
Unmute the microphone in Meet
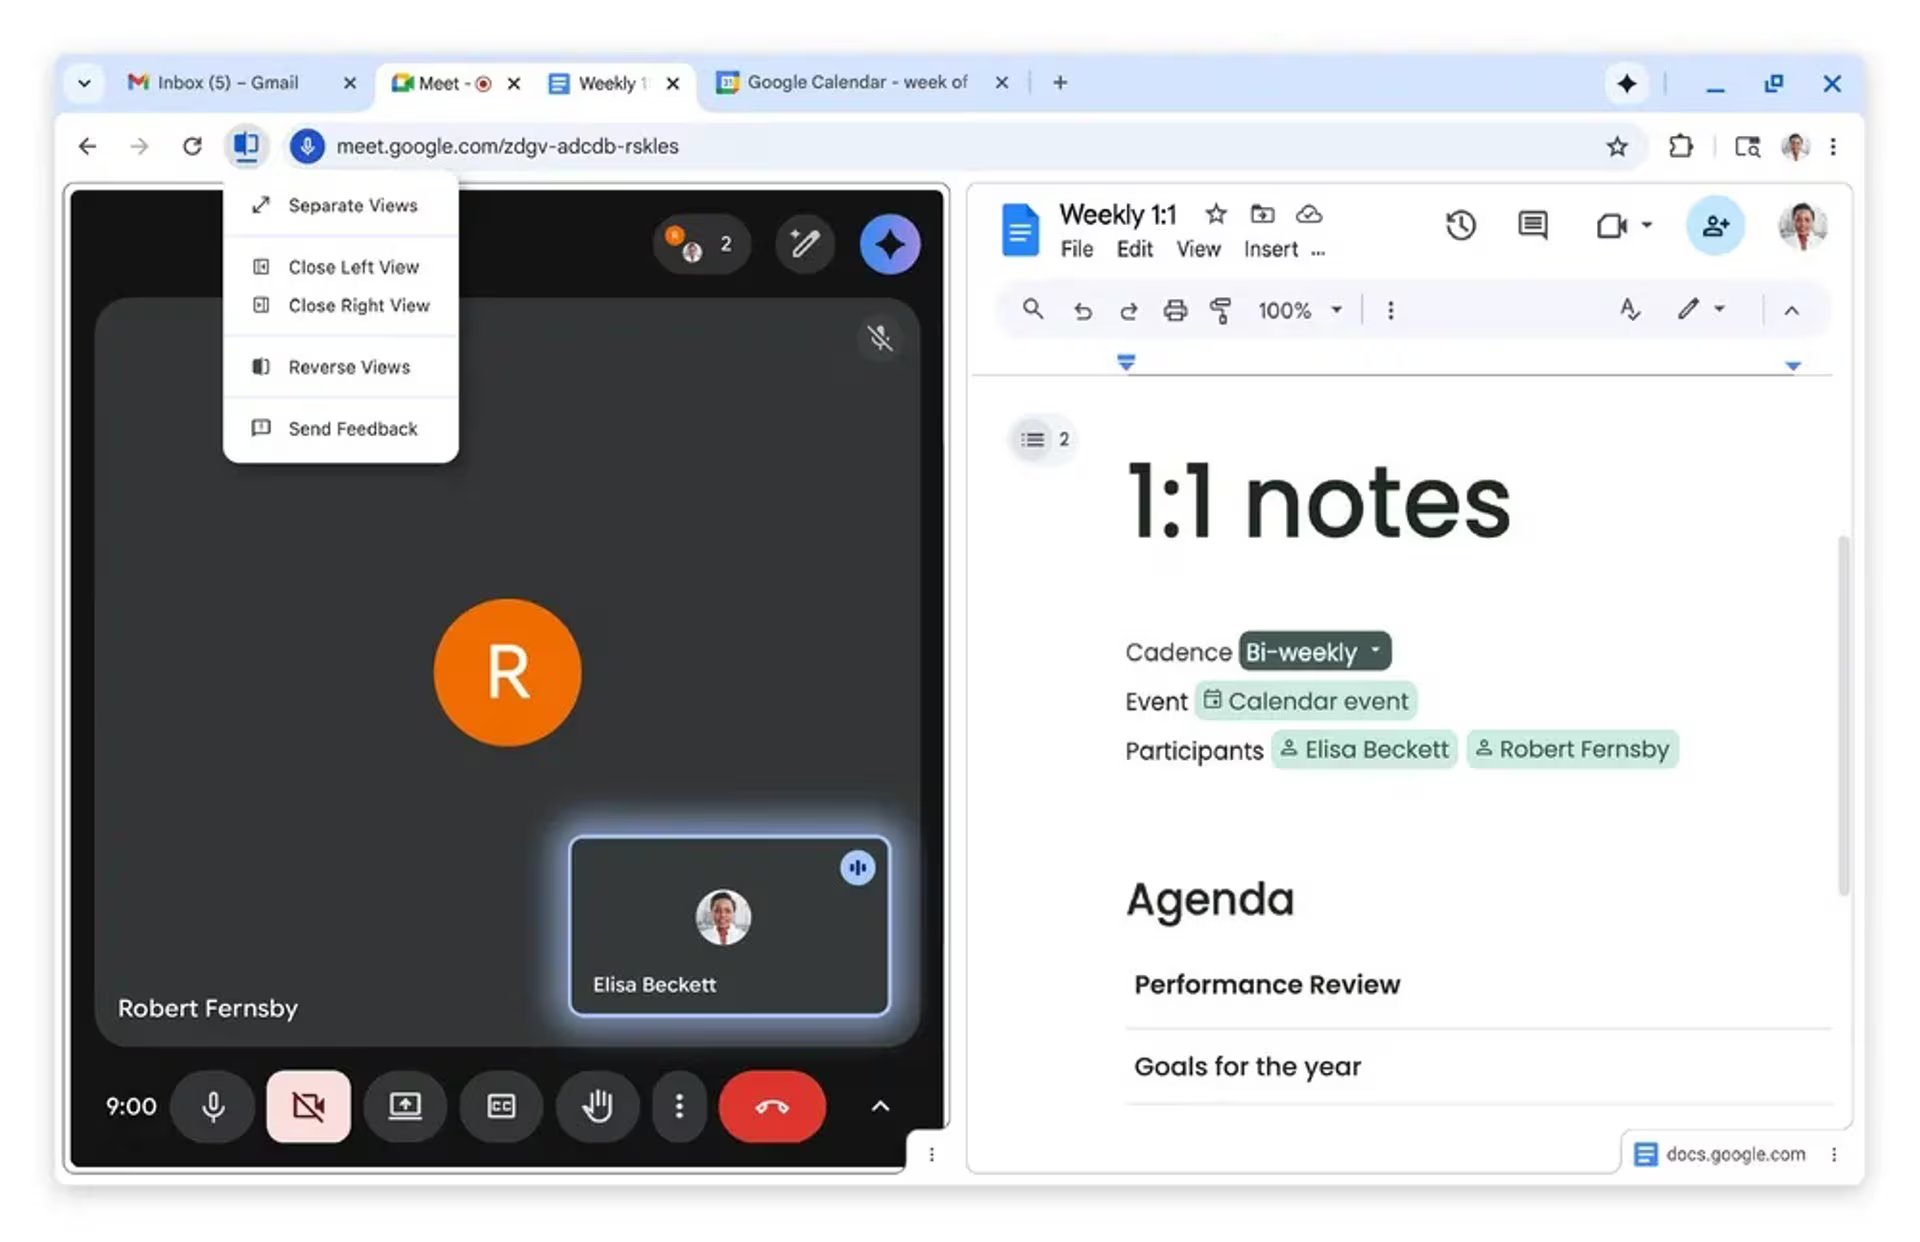click(x=213, y=1107)
